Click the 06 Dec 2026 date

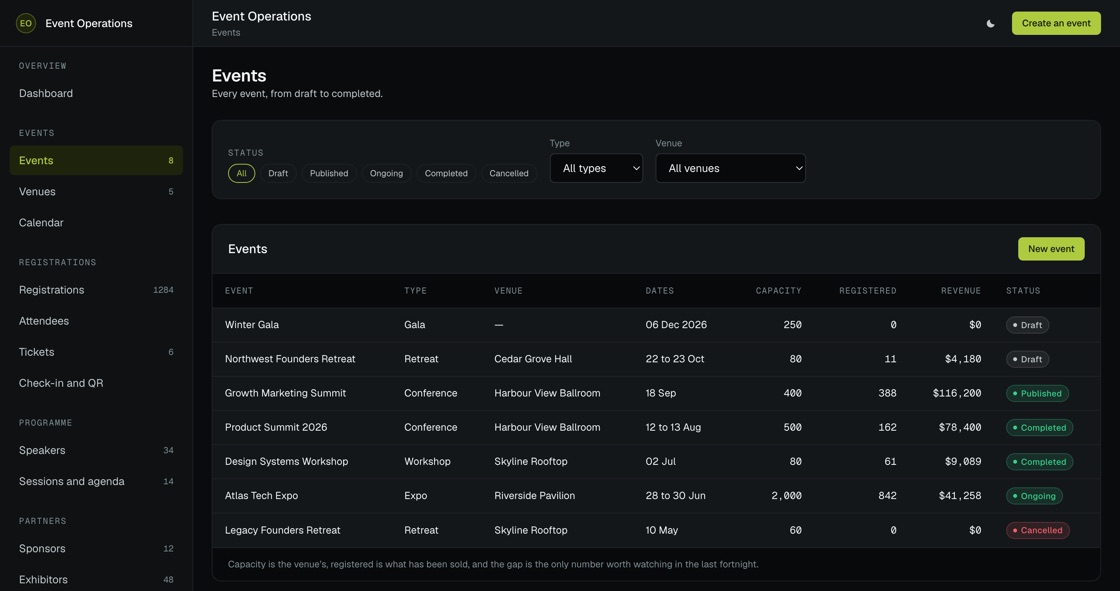tap(676, 324)
